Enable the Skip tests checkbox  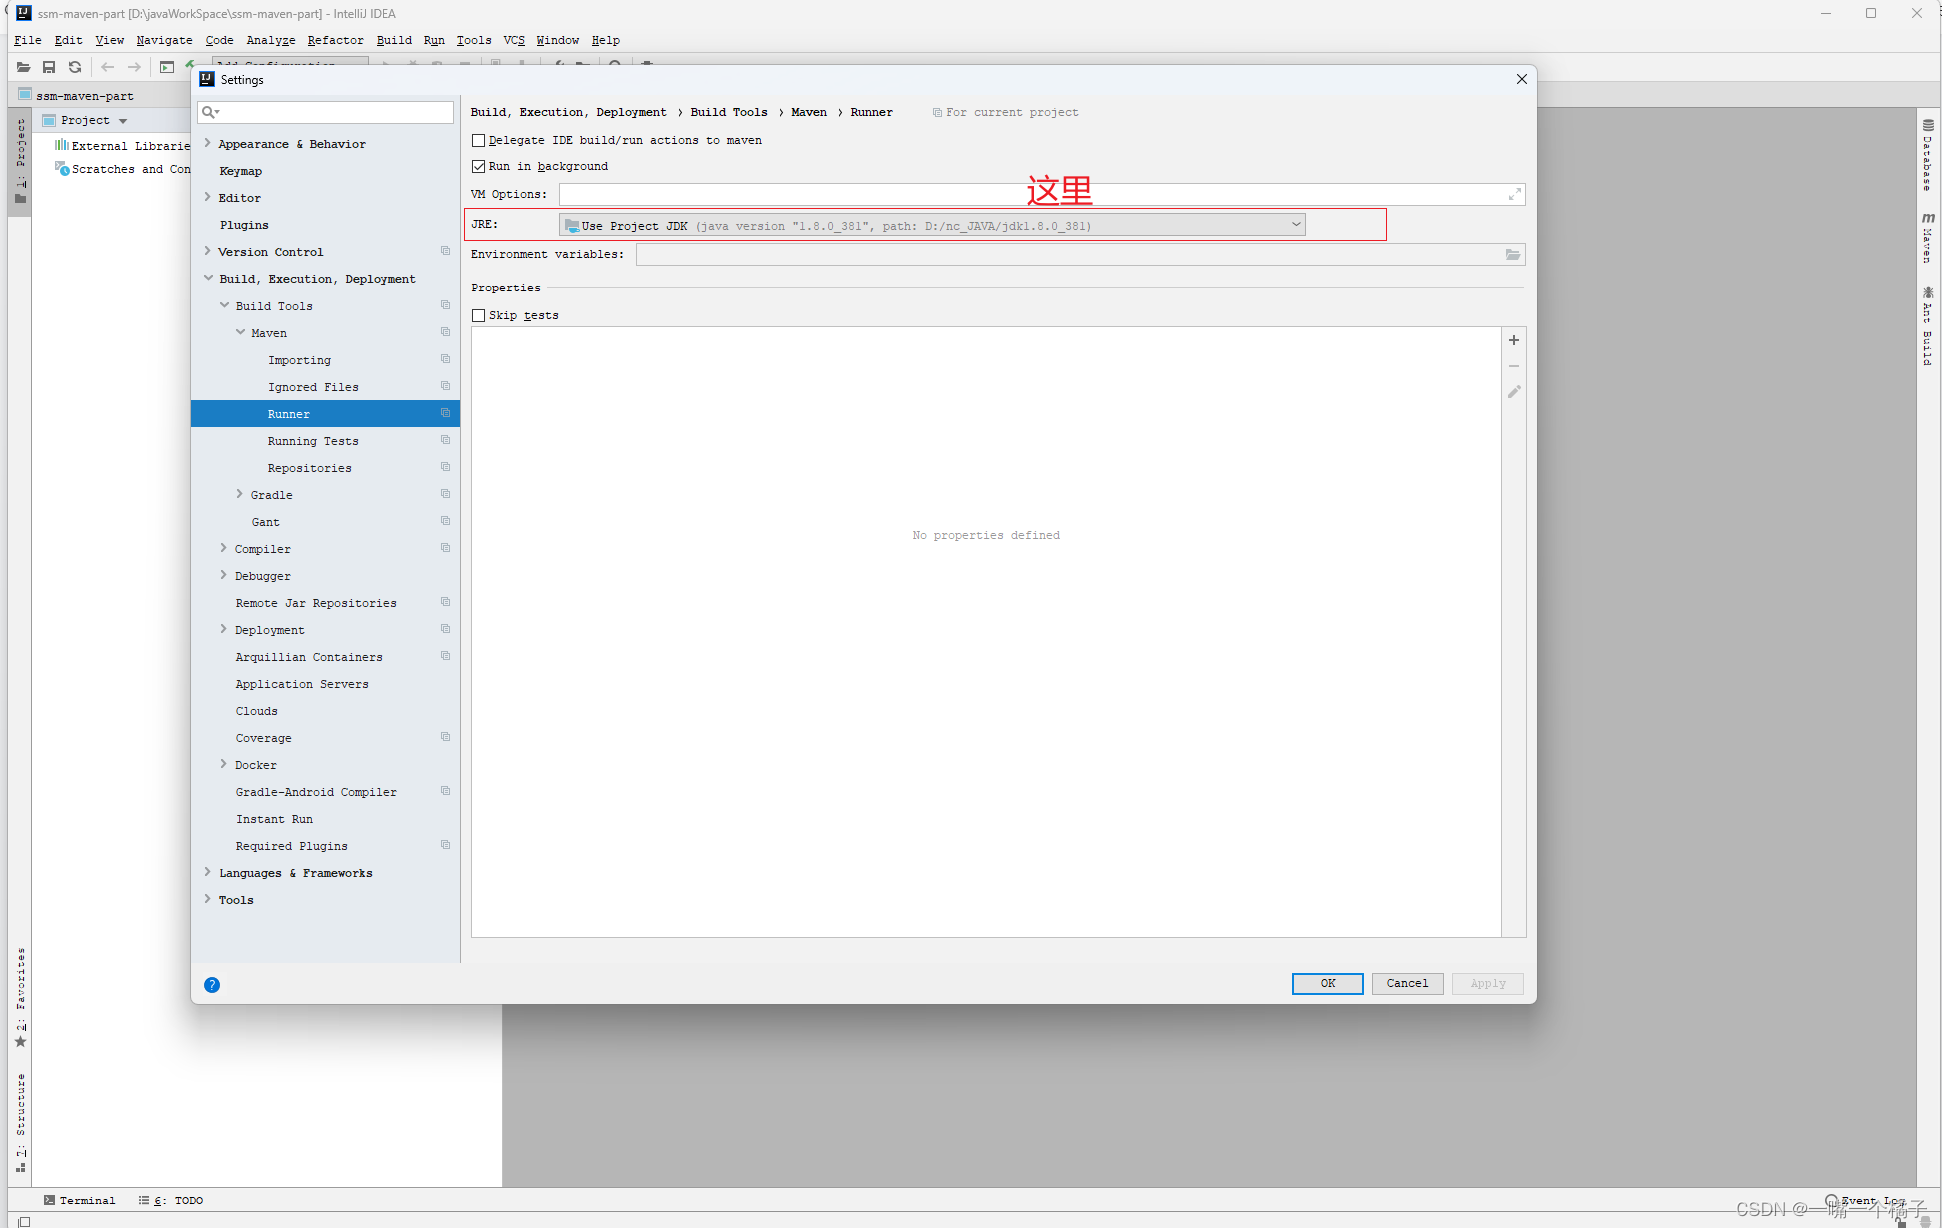tap(479, 314)
